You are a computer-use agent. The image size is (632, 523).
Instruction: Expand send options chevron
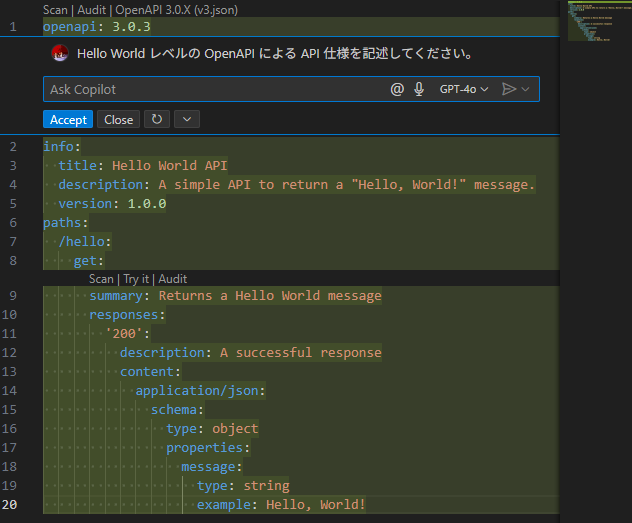525,89
